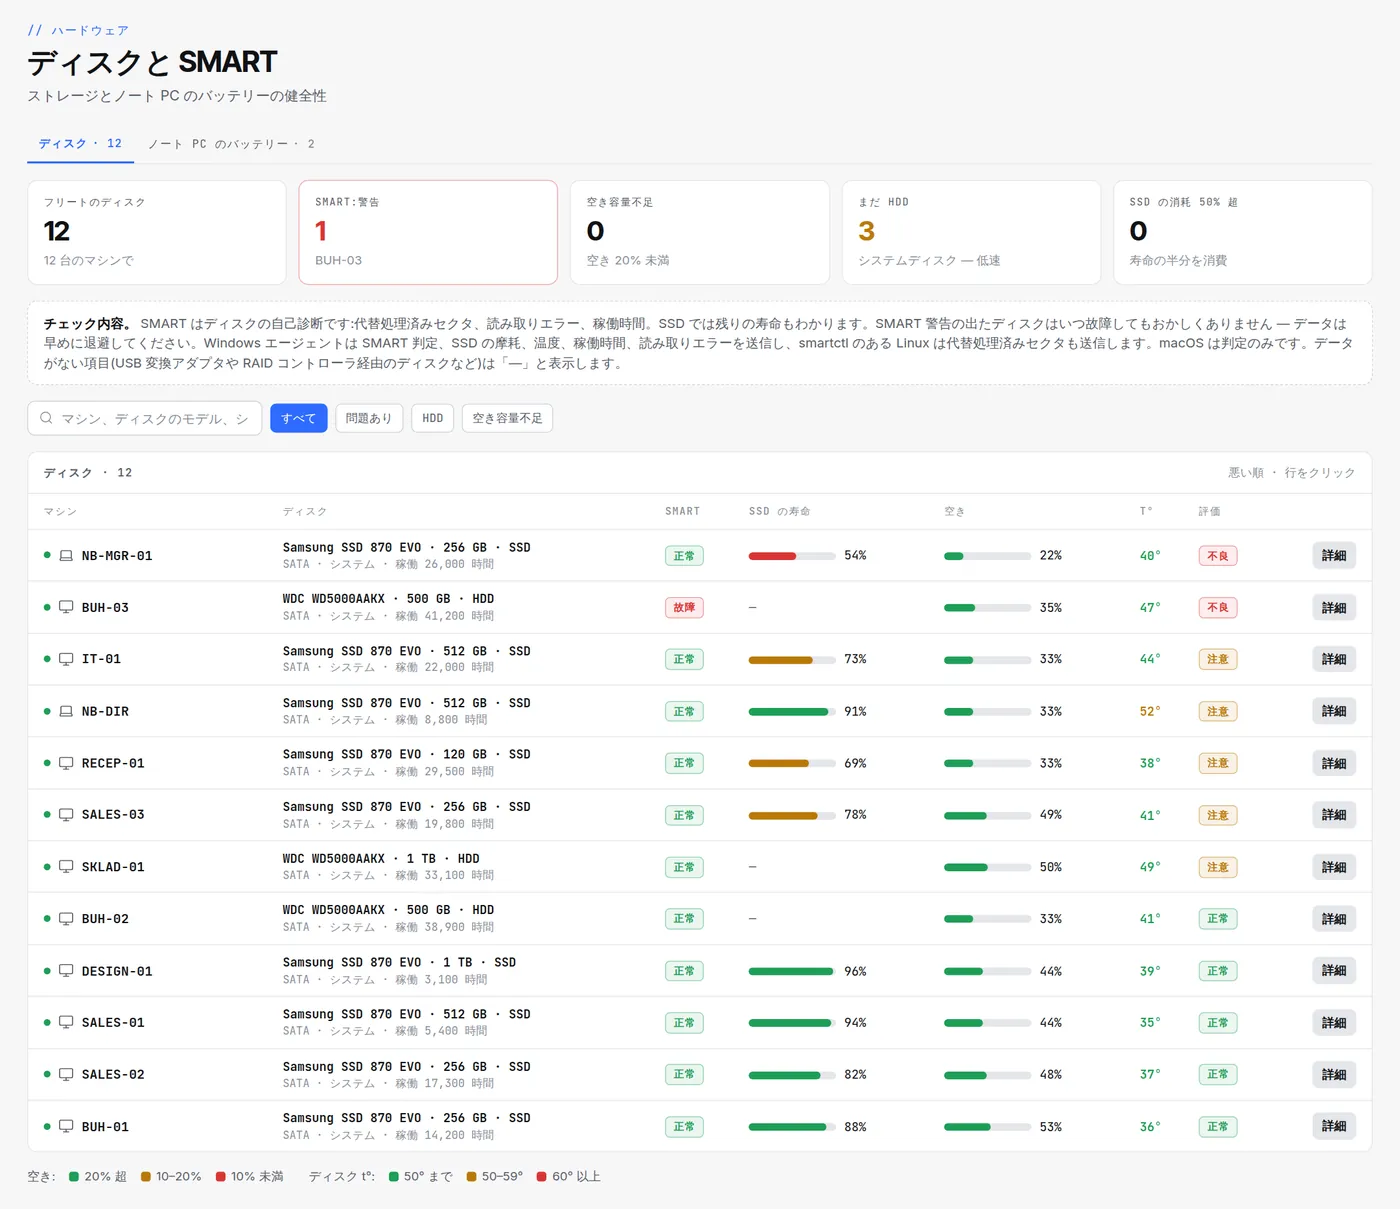Show 詳細 for NB-DIR
Screen dimensions: 1400x1209
pos(1334,711)
